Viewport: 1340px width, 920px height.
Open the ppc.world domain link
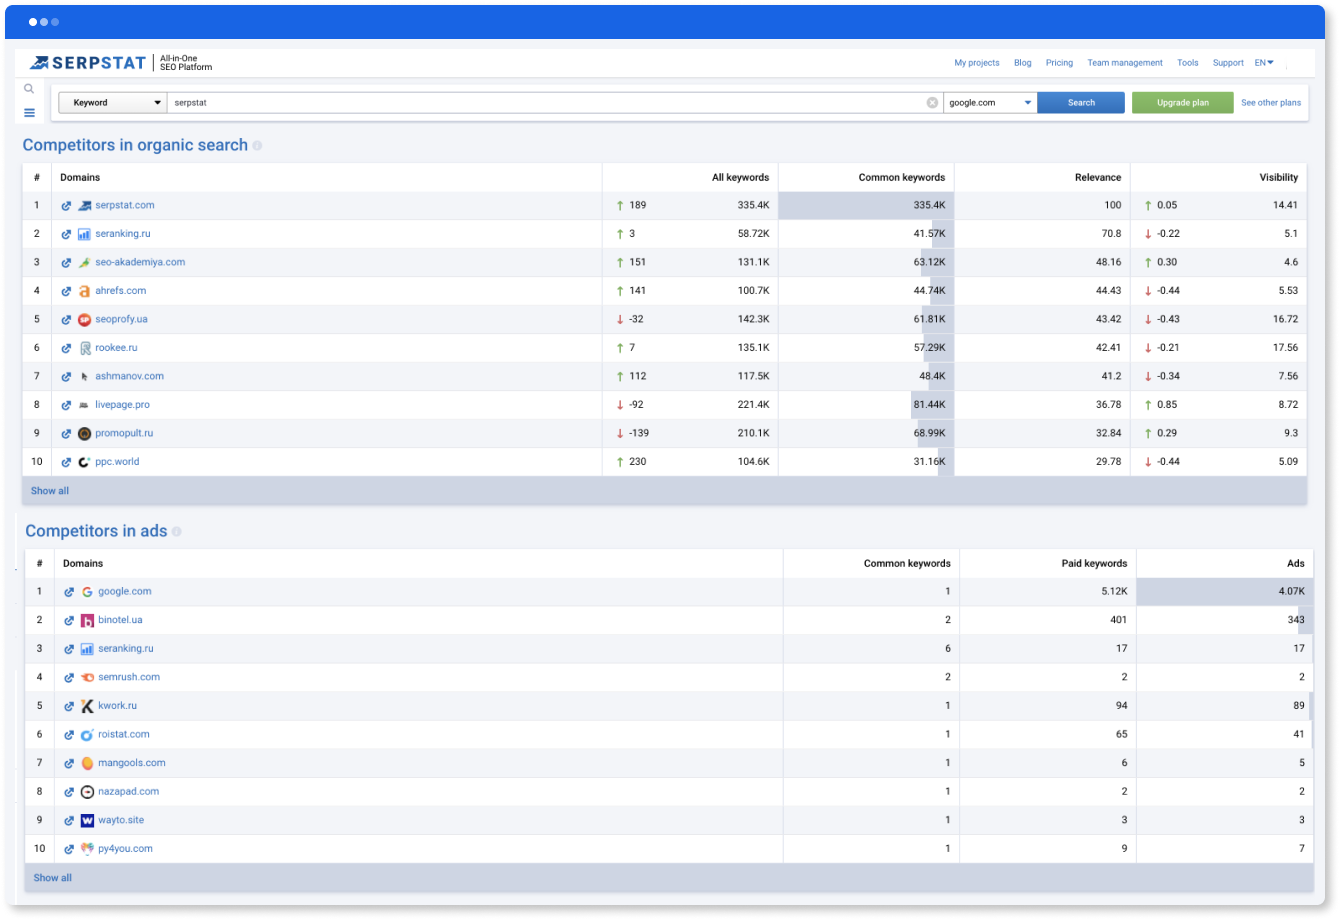pyautogui.click(x=117, y=462)
